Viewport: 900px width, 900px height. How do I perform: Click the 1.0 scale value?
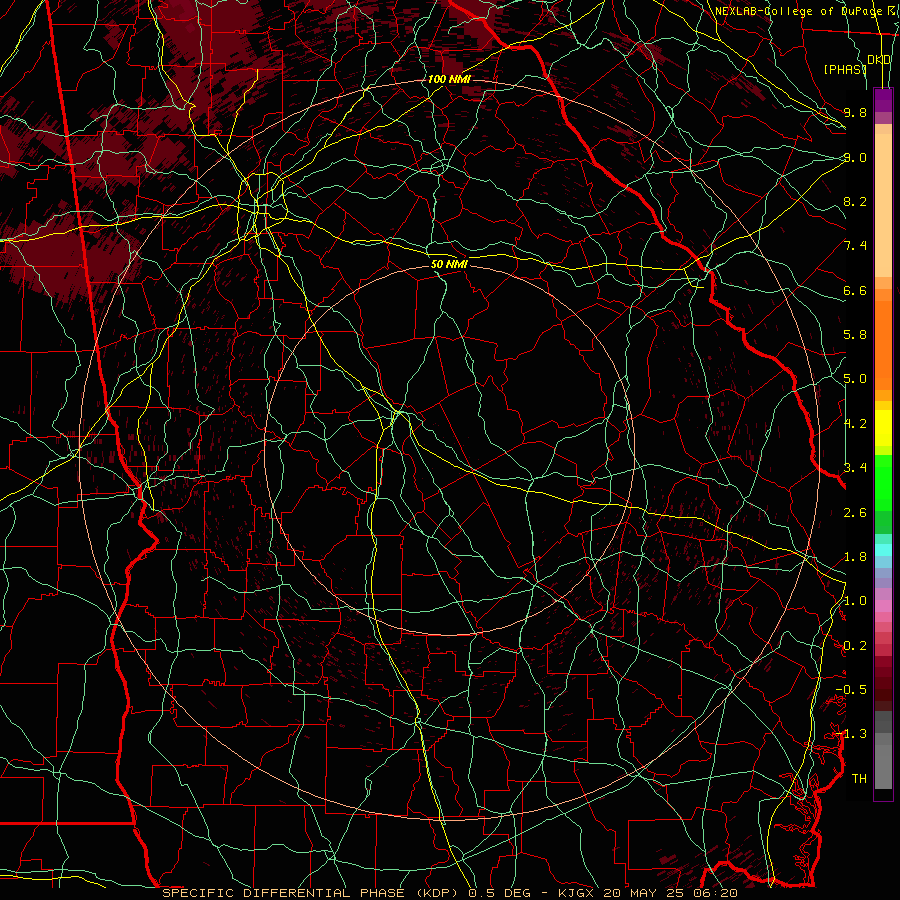855,601
